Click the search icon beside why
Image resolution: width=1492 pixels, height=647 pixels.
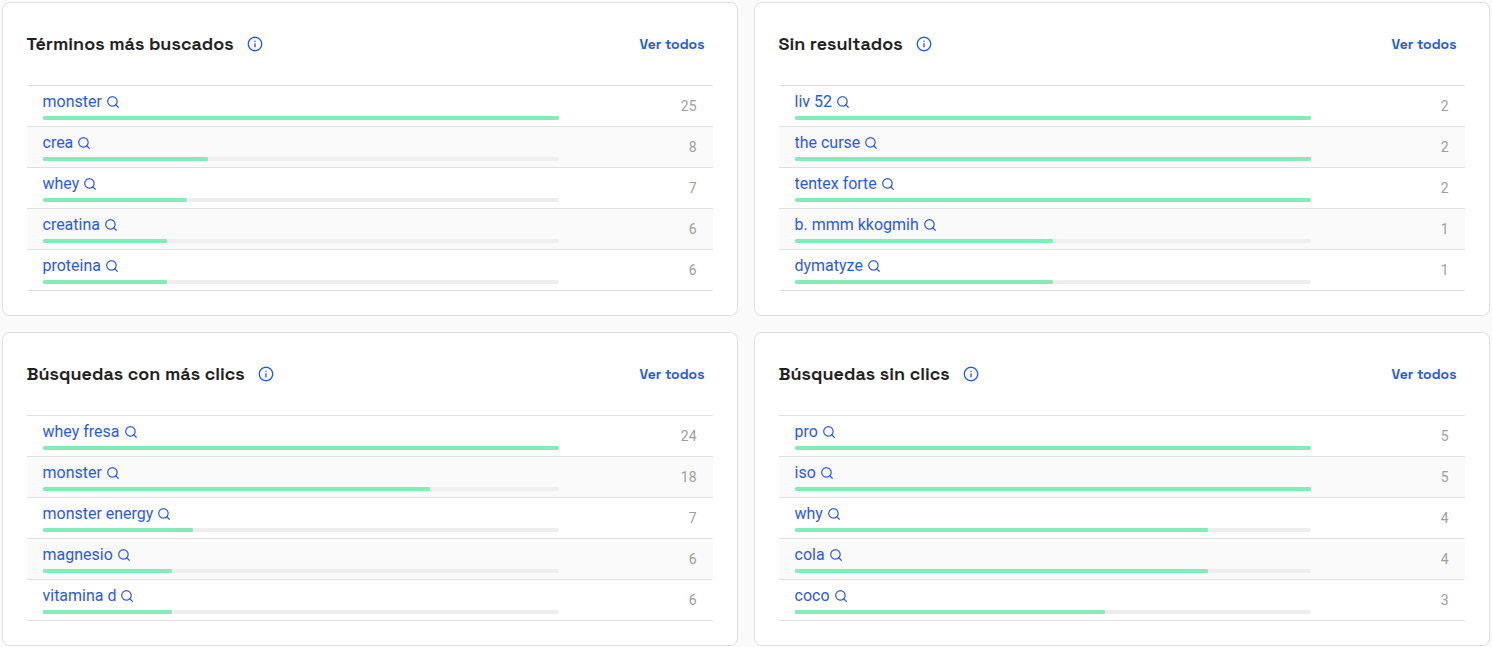tap(834, 514)
